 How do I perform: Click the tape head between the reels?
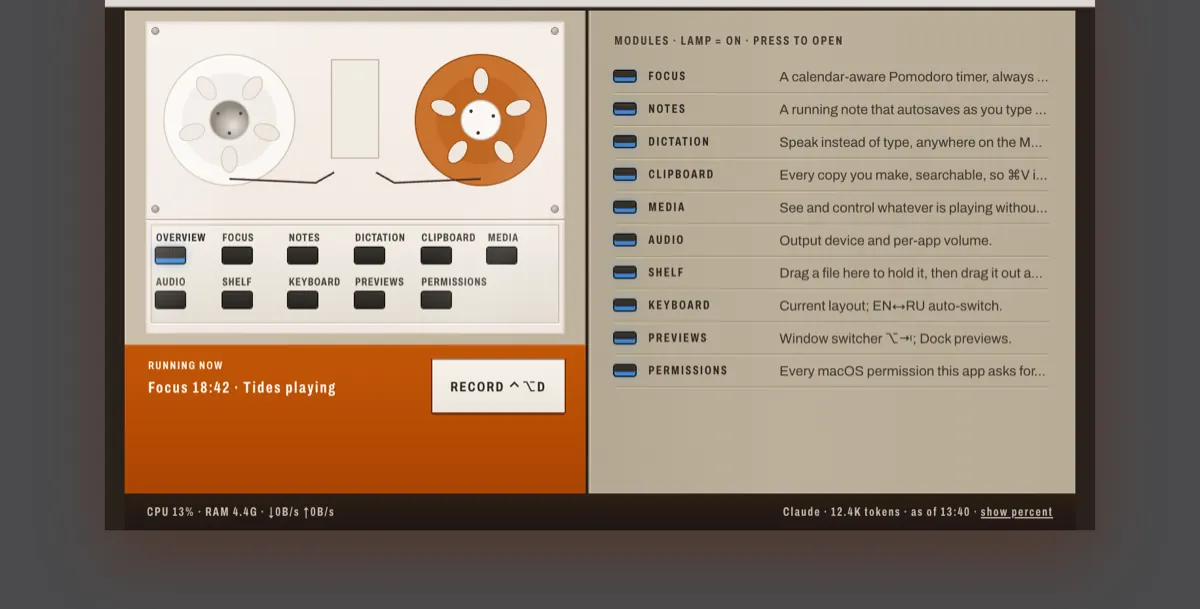[x=355, y=109]
